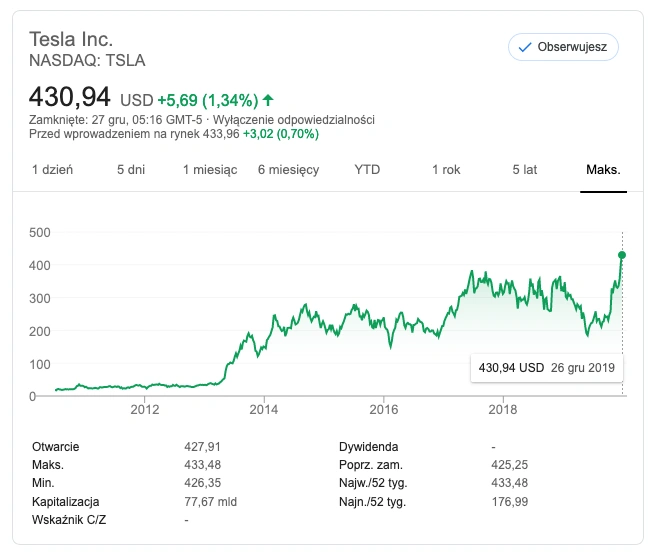Select the 5 dni tab
656x556 pixels.
tap(131, 169)
